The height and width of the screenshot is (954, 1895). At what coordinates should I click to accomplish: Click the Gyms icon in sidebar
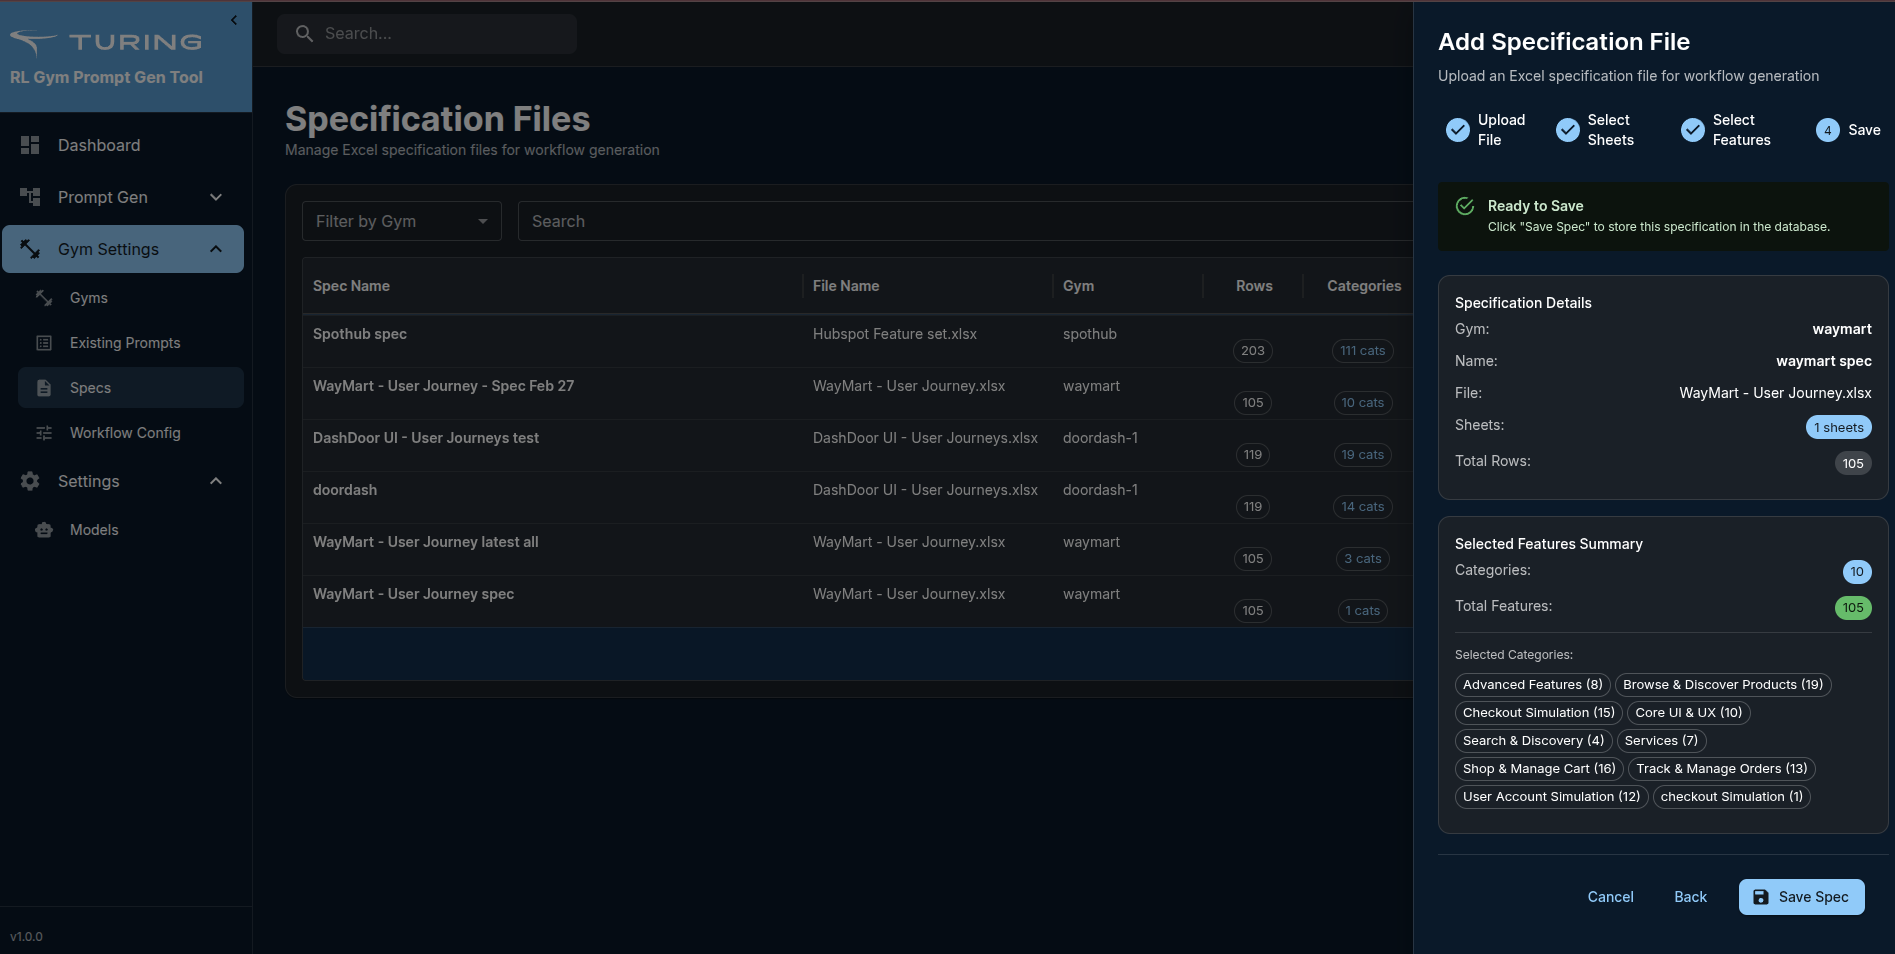(x=44, y=298)
